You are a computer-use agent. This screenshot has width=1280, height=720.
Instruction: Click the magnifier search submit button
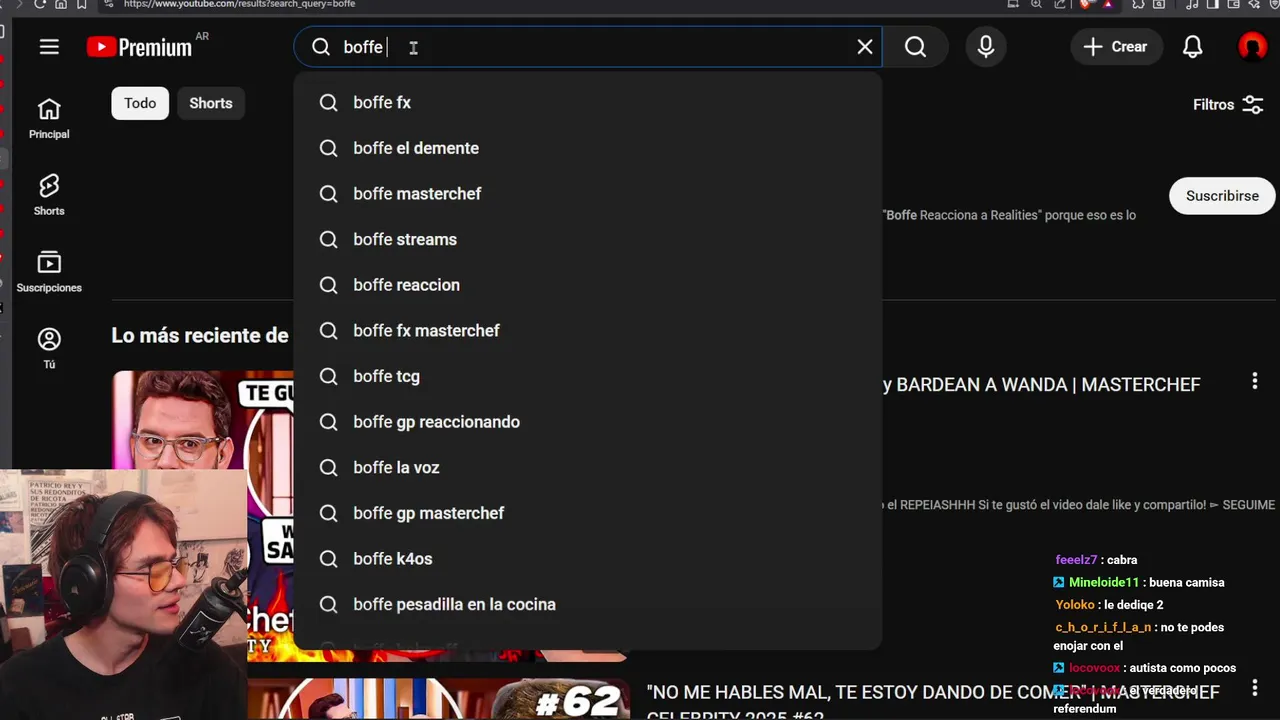coord(915,47)
